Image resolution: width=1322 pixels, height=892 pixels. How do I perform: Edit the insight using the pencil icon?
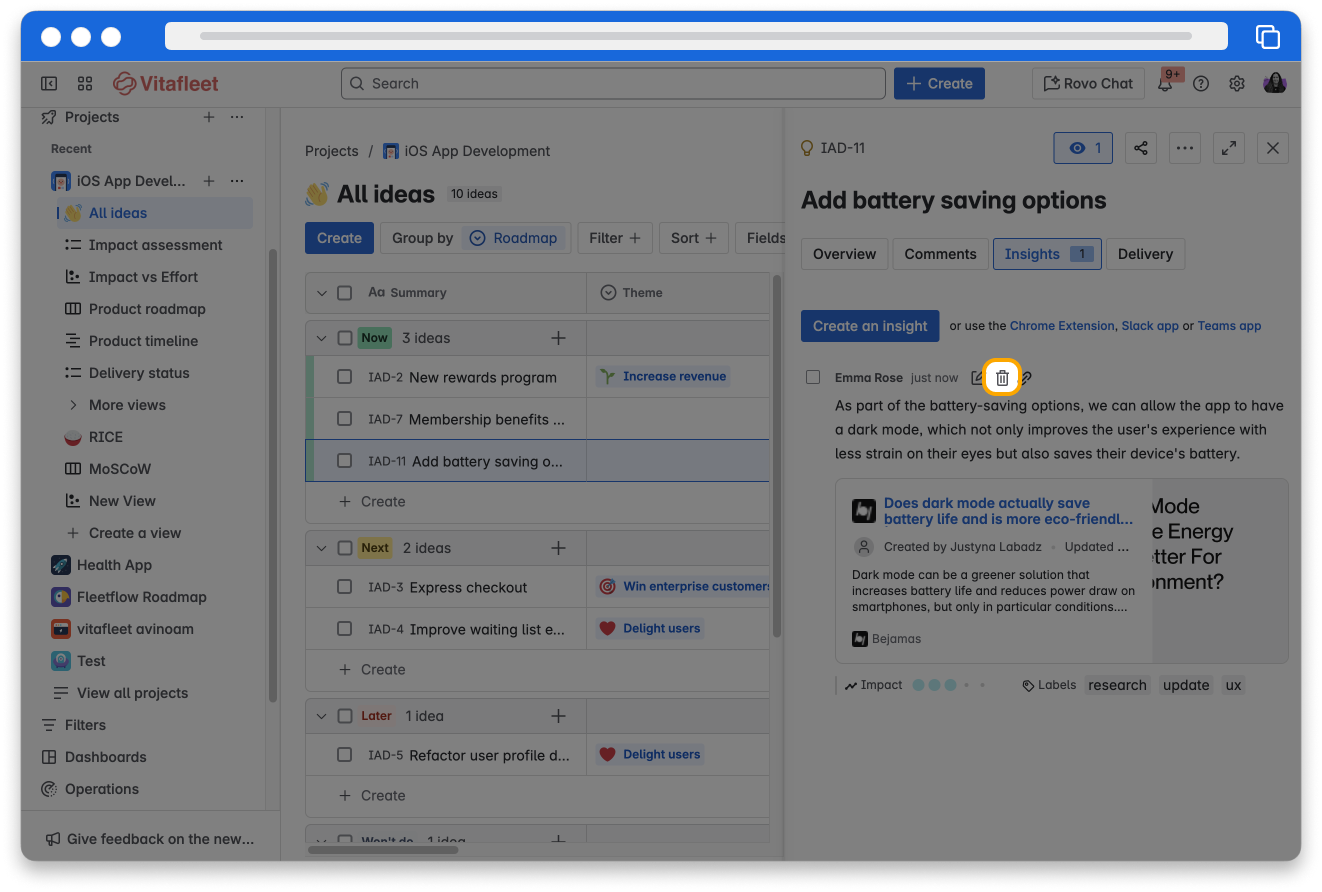(x=977, y=378)
